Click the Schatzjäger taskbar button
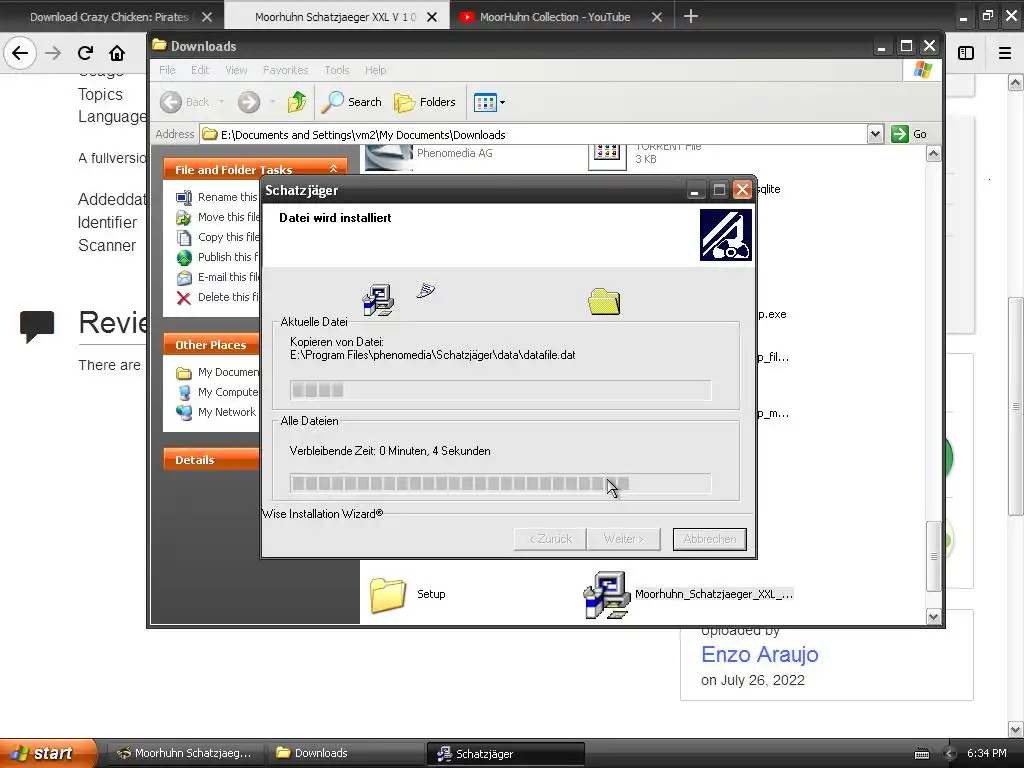Image resolution: width=1024 pixels, height=768 pixels. click(505, 754)
